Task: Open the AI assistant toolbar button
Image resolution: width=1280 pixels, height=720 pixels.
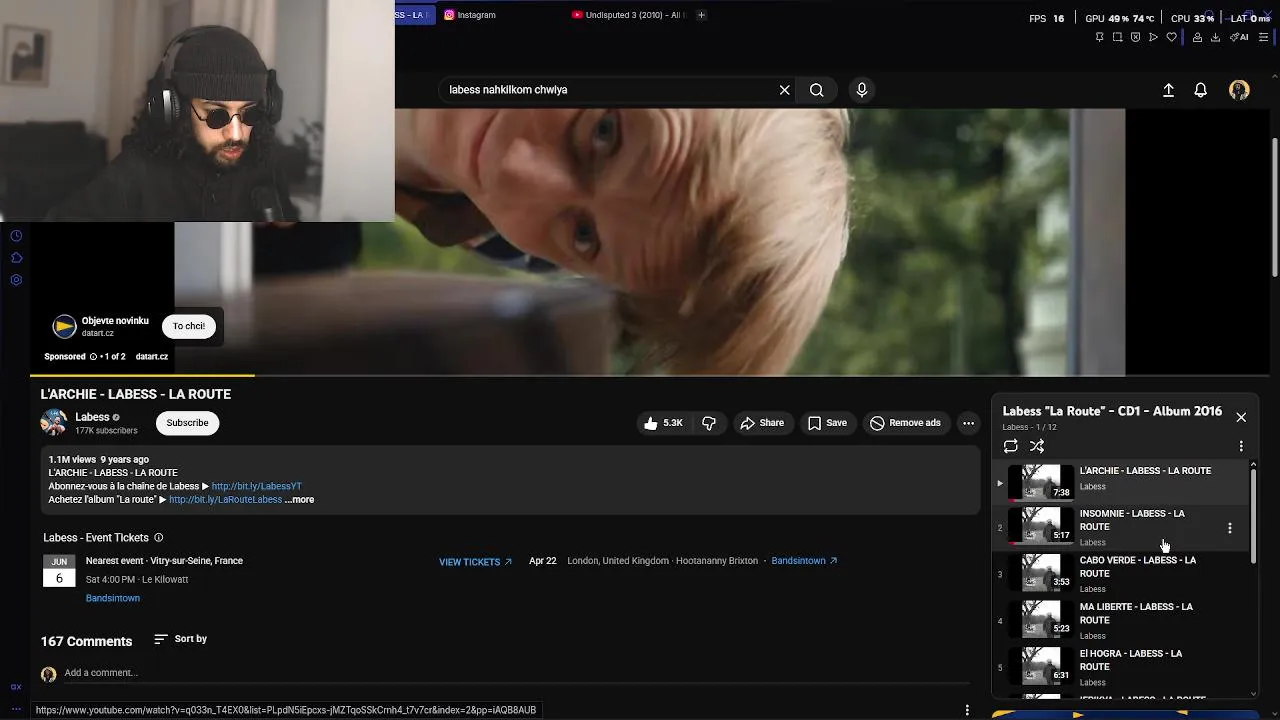Action: pos(1239,37)
